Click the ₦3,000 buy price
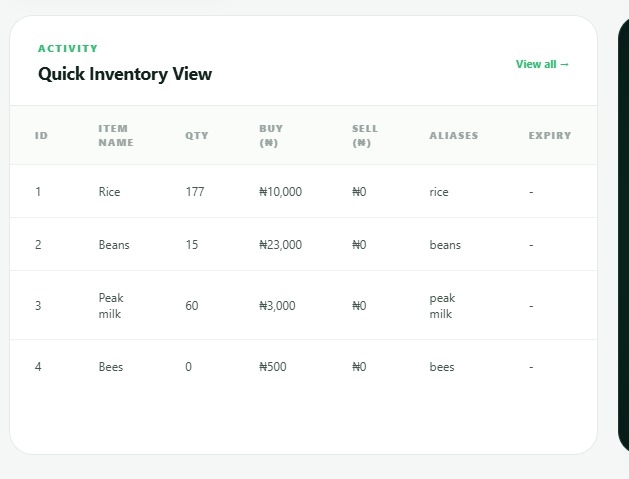 pyautogui.click(x=277, y=306)
